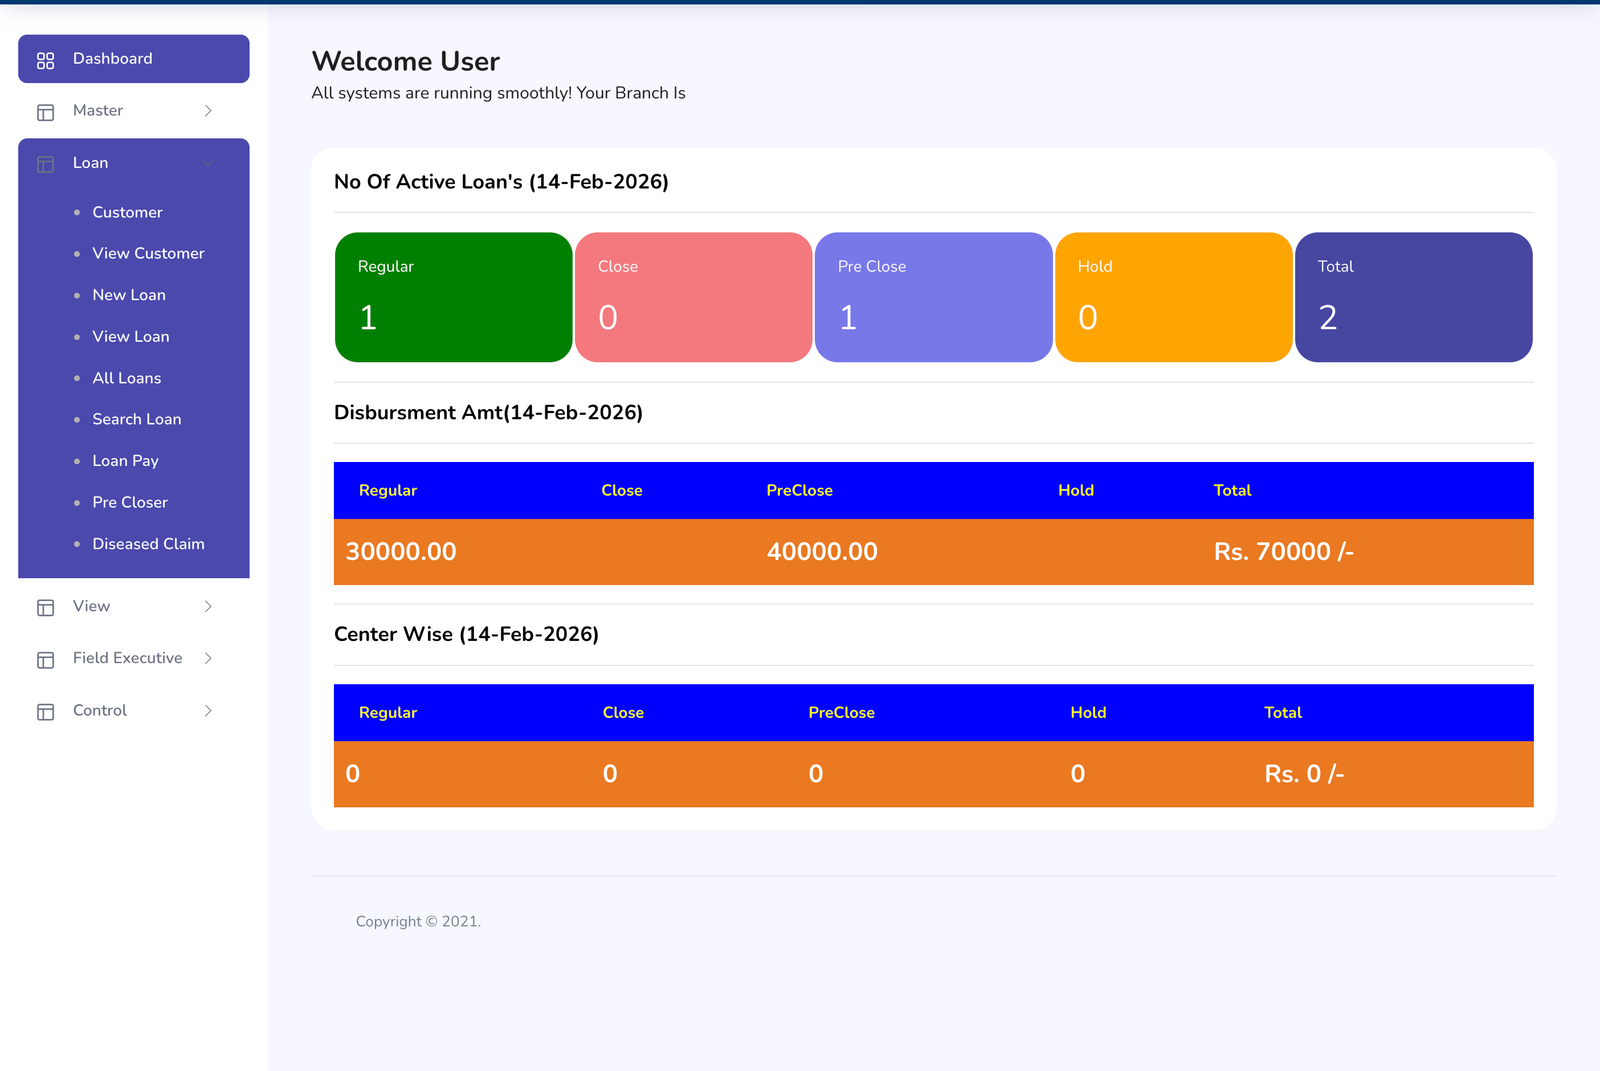The width and height of the screenshot is (1600, 1071).
Task: Click the Disbursment Amt Regular column header
Action: pyautogui.click(x=388, y=491)
